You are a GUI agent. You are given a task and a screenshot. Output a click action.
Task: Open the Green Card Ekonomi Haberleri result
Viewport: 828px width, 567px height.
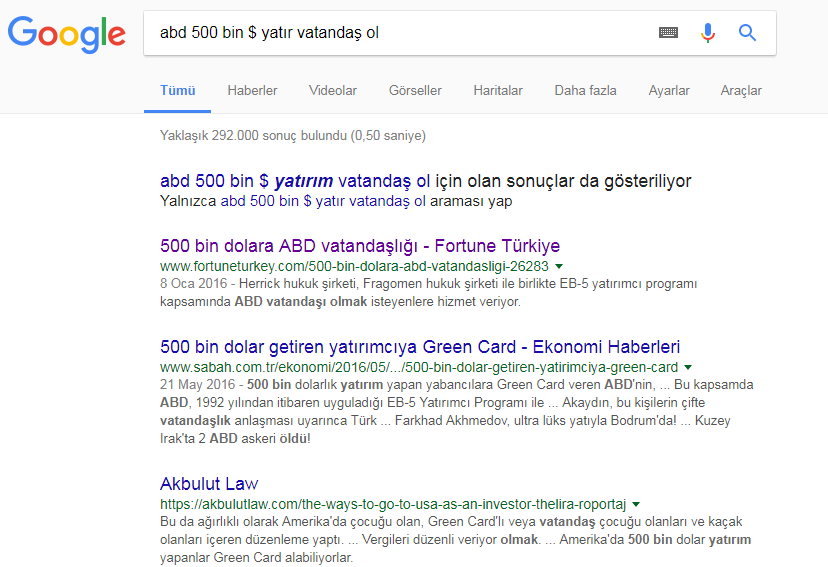[x=420, y=347]
